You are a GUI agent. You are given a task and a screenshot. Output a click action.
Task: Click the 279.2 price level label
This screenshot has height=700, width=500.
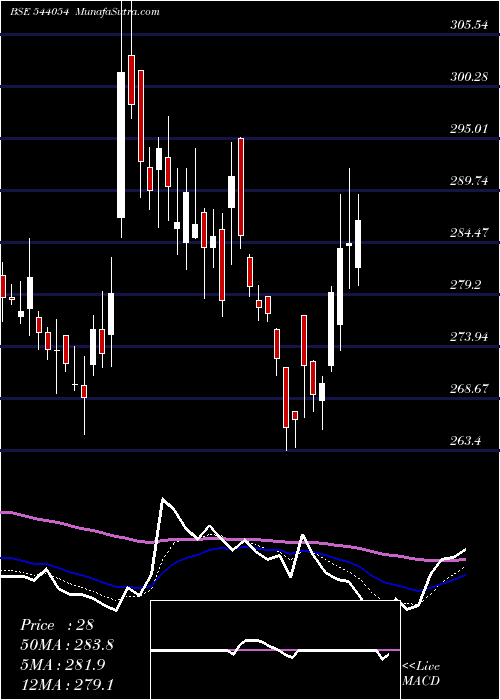(465, 285)
